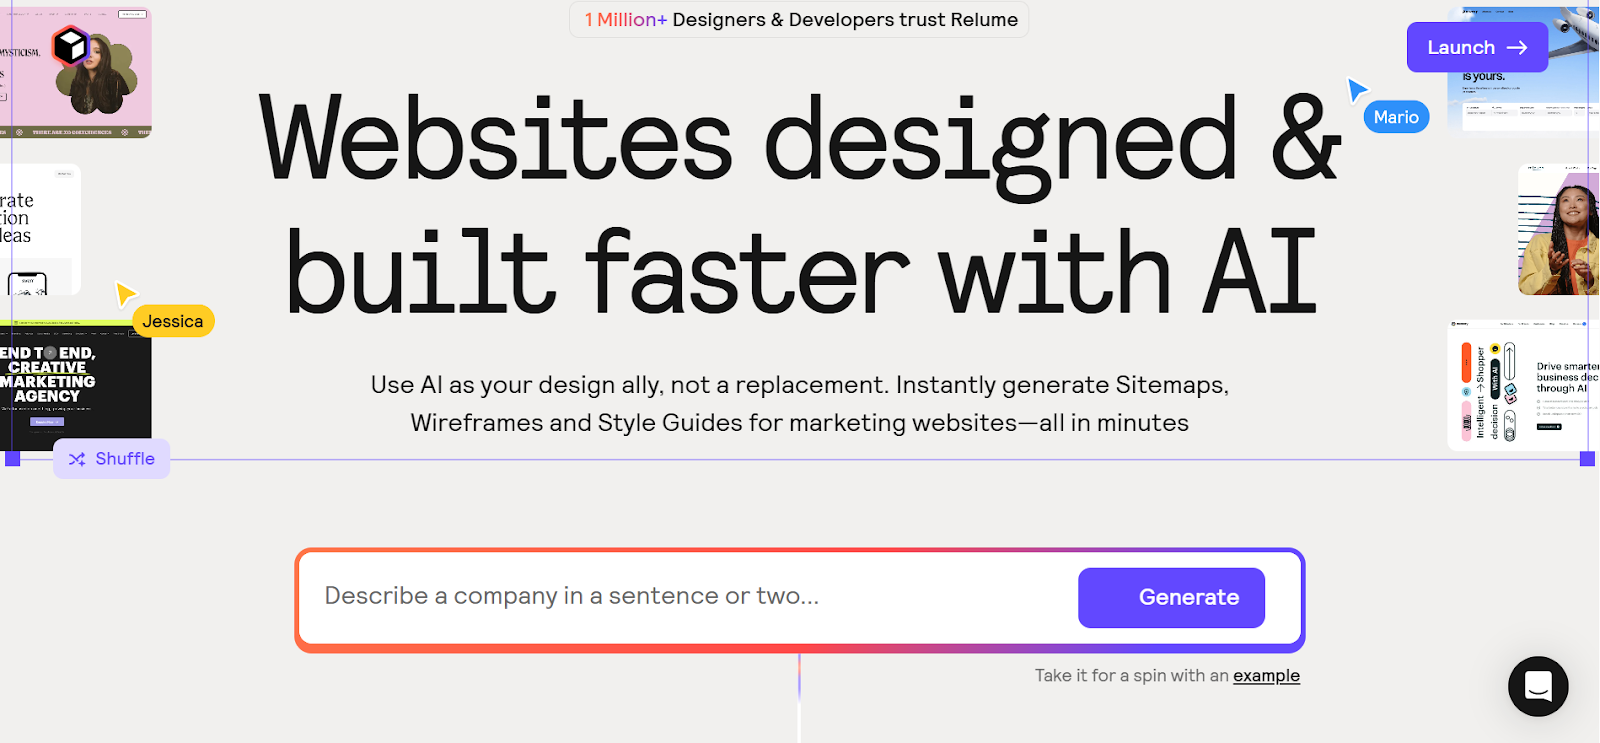Click the right purple square selection handle
The height and width of the screenshot is (743, 1600).
[1587, 459]
